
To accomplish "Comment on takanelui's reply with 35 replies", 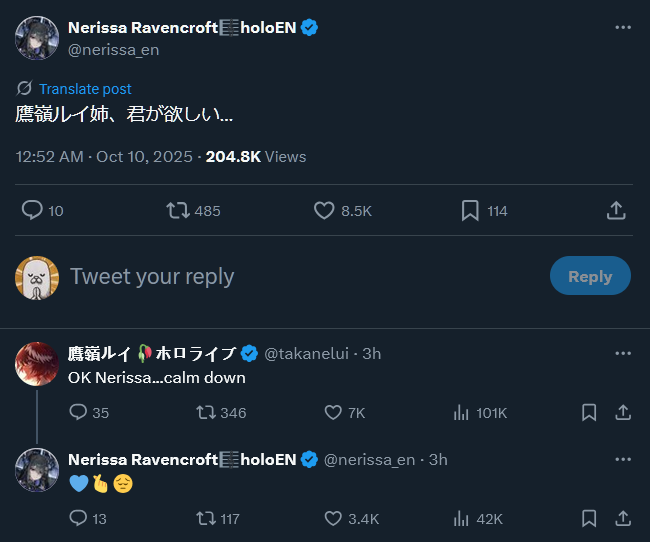I will [x=78, y=412].
